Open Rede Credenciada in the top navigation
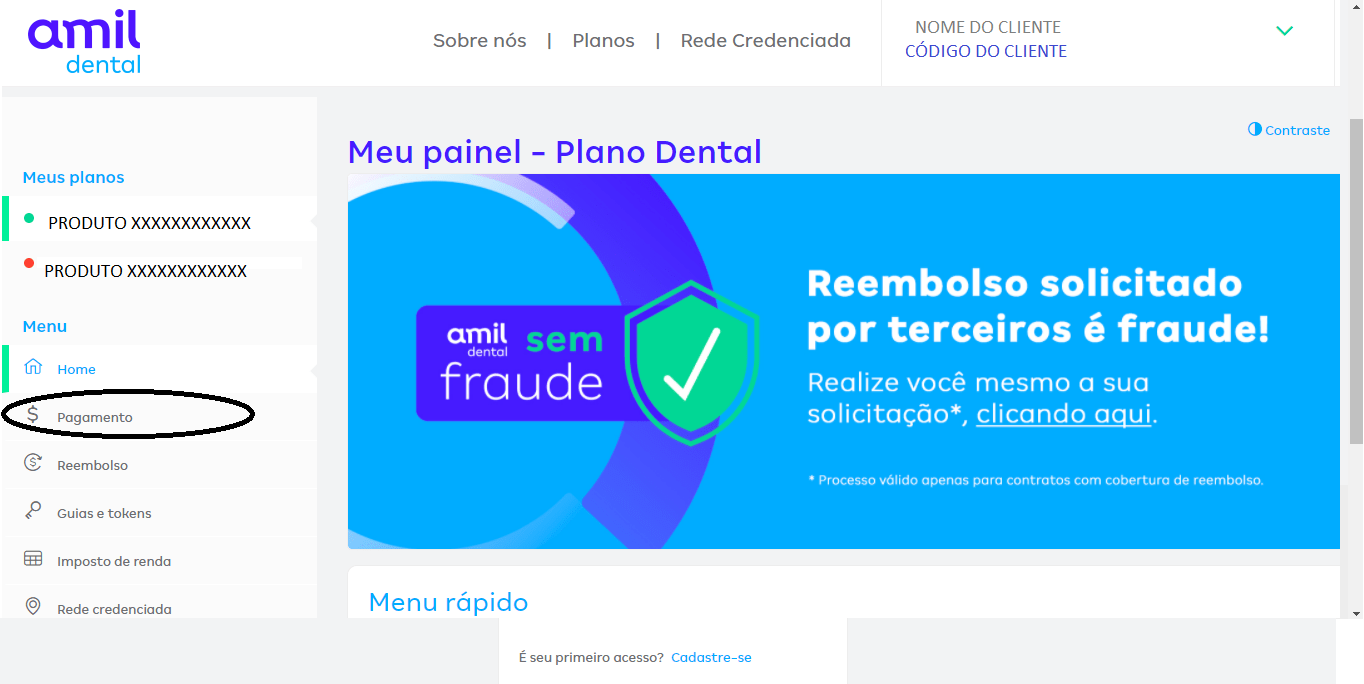 click(x=766, y=41)
